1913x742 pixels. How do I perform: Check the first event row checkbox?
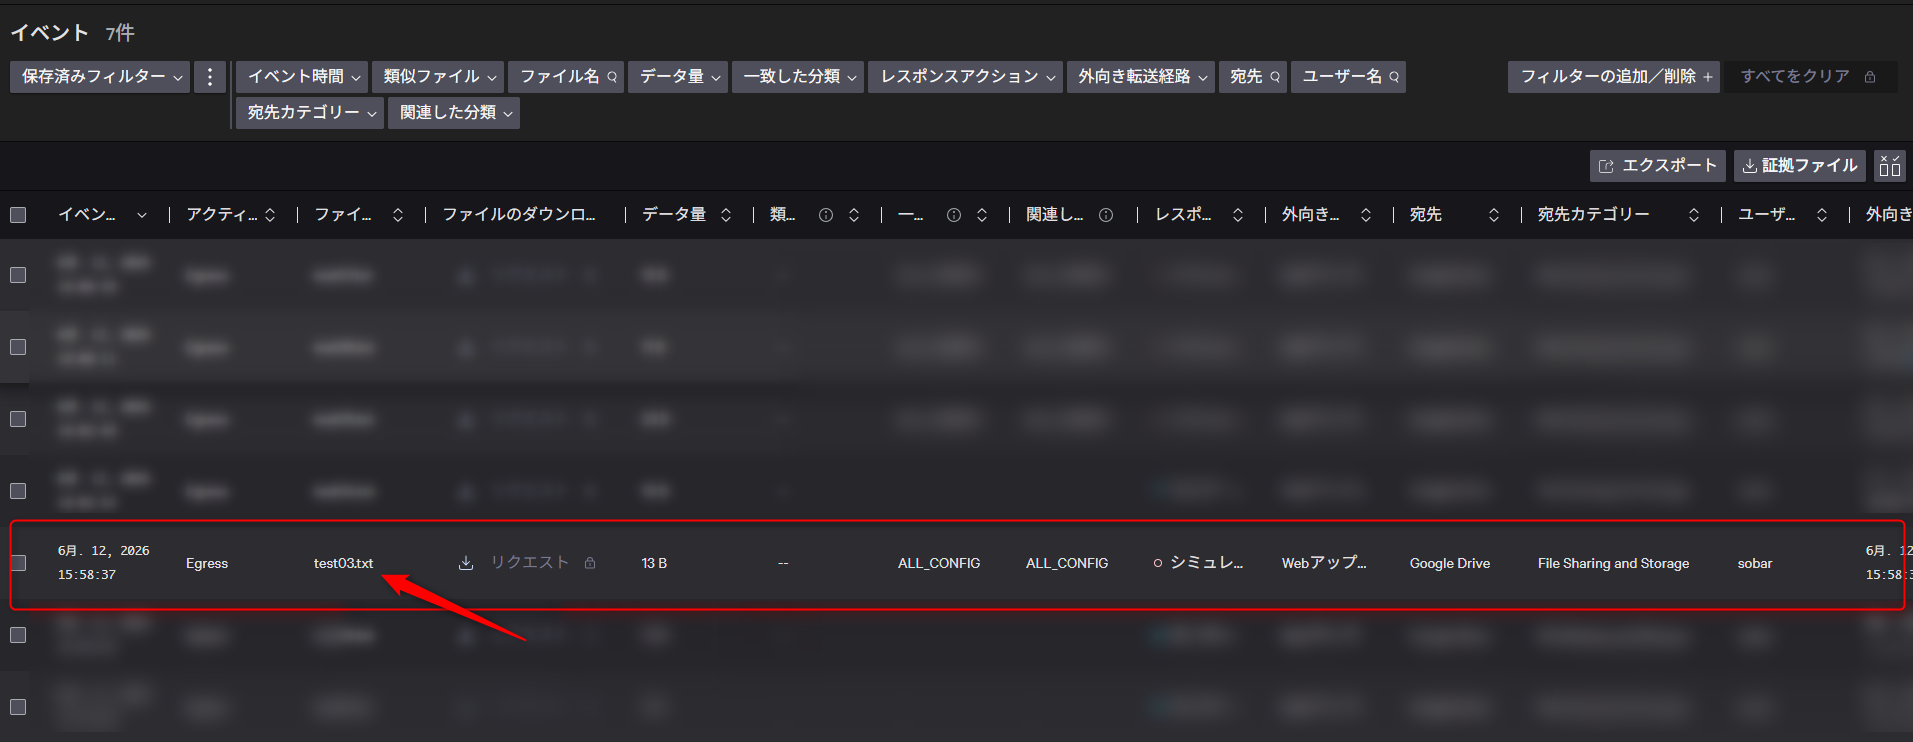(x=18, y=275)
